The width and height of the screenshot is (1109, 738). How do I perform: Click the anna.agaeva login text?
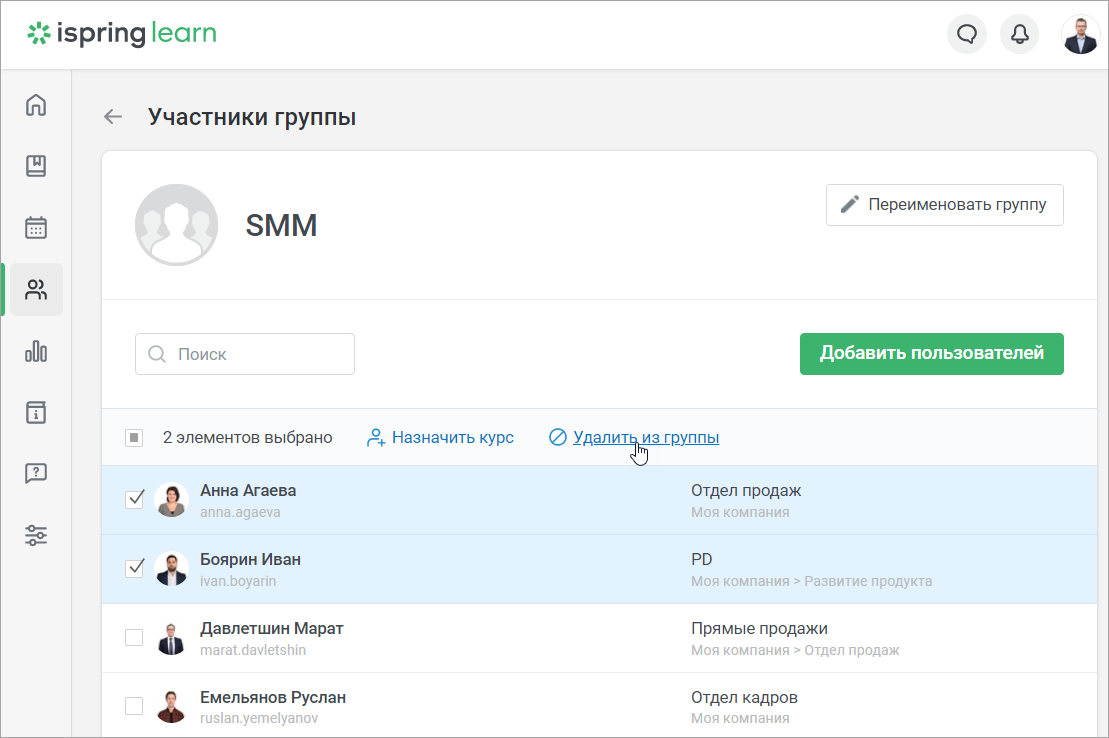(240, 512)
